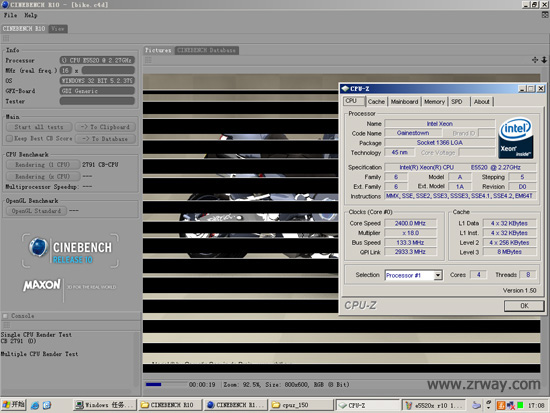550x413 pixels.
Task: Switch to the View tab
Action: pos(58,29)
